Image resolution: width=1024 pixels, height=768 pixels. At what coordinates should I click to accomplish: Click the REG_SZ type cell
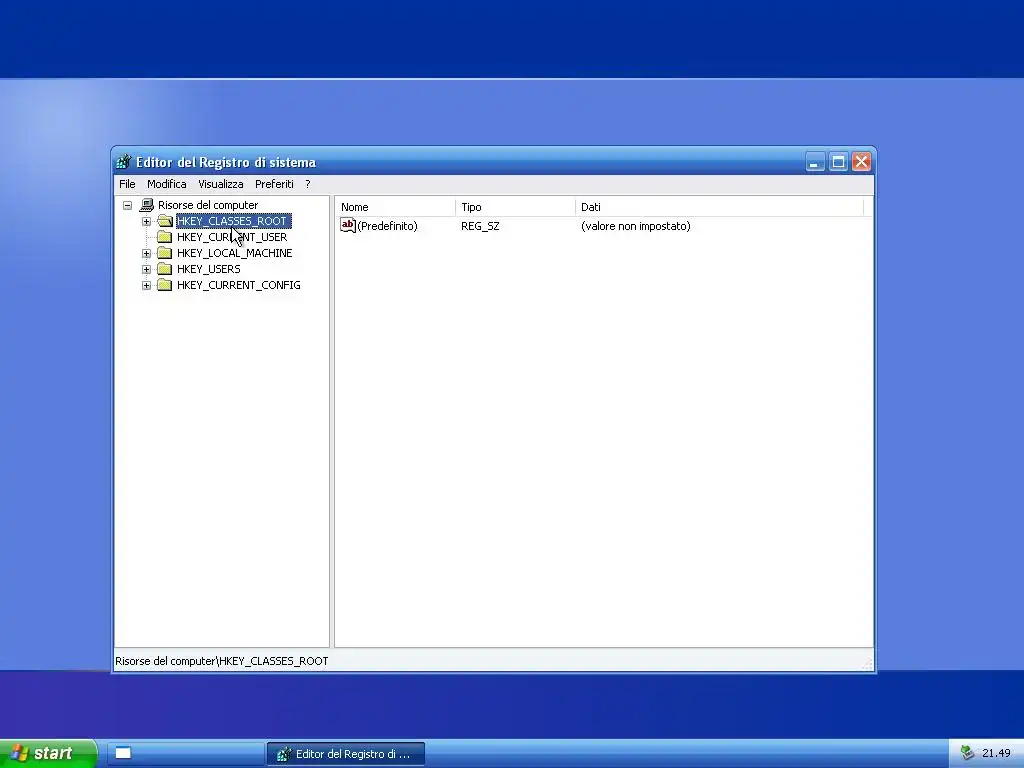[x=480, y=226]
